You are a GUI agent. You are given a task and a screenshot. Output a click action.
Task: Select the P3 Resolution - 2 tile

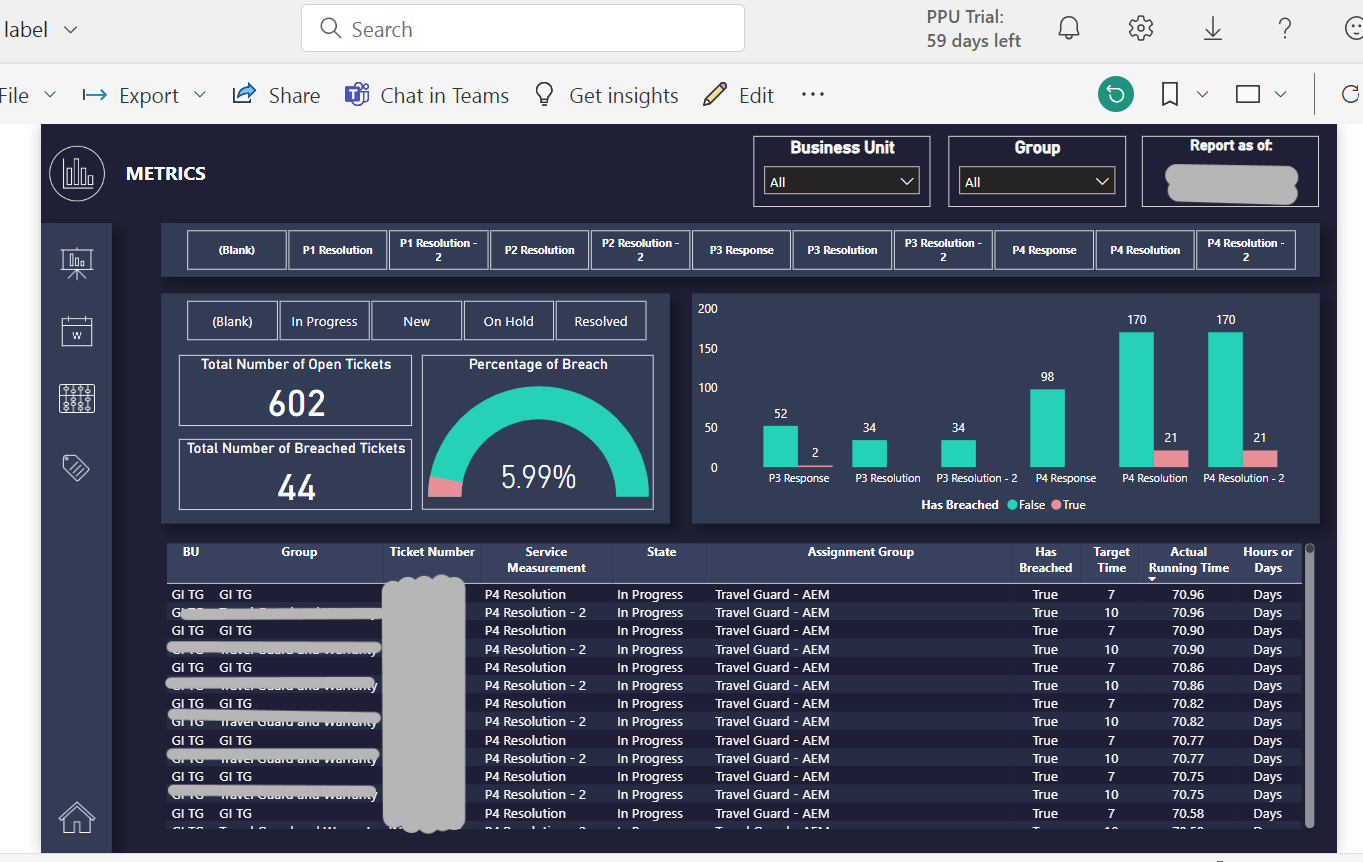(x=943, y=250)
